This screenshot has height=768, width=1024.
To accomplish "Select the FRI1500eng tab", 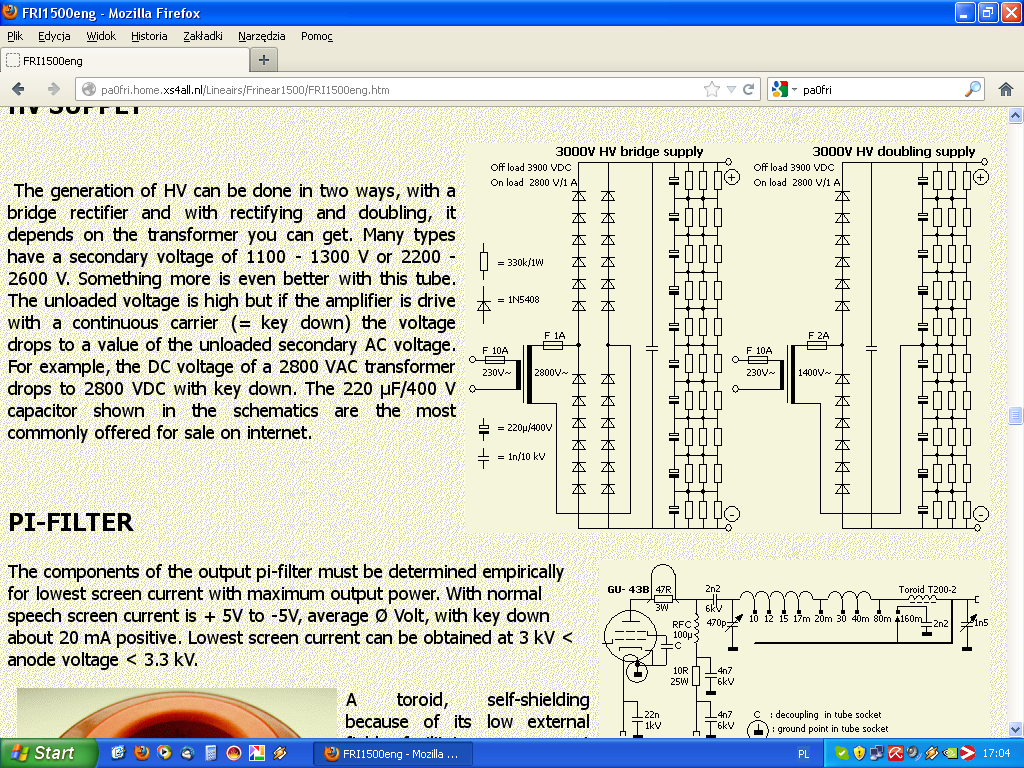I will [120, 60].
